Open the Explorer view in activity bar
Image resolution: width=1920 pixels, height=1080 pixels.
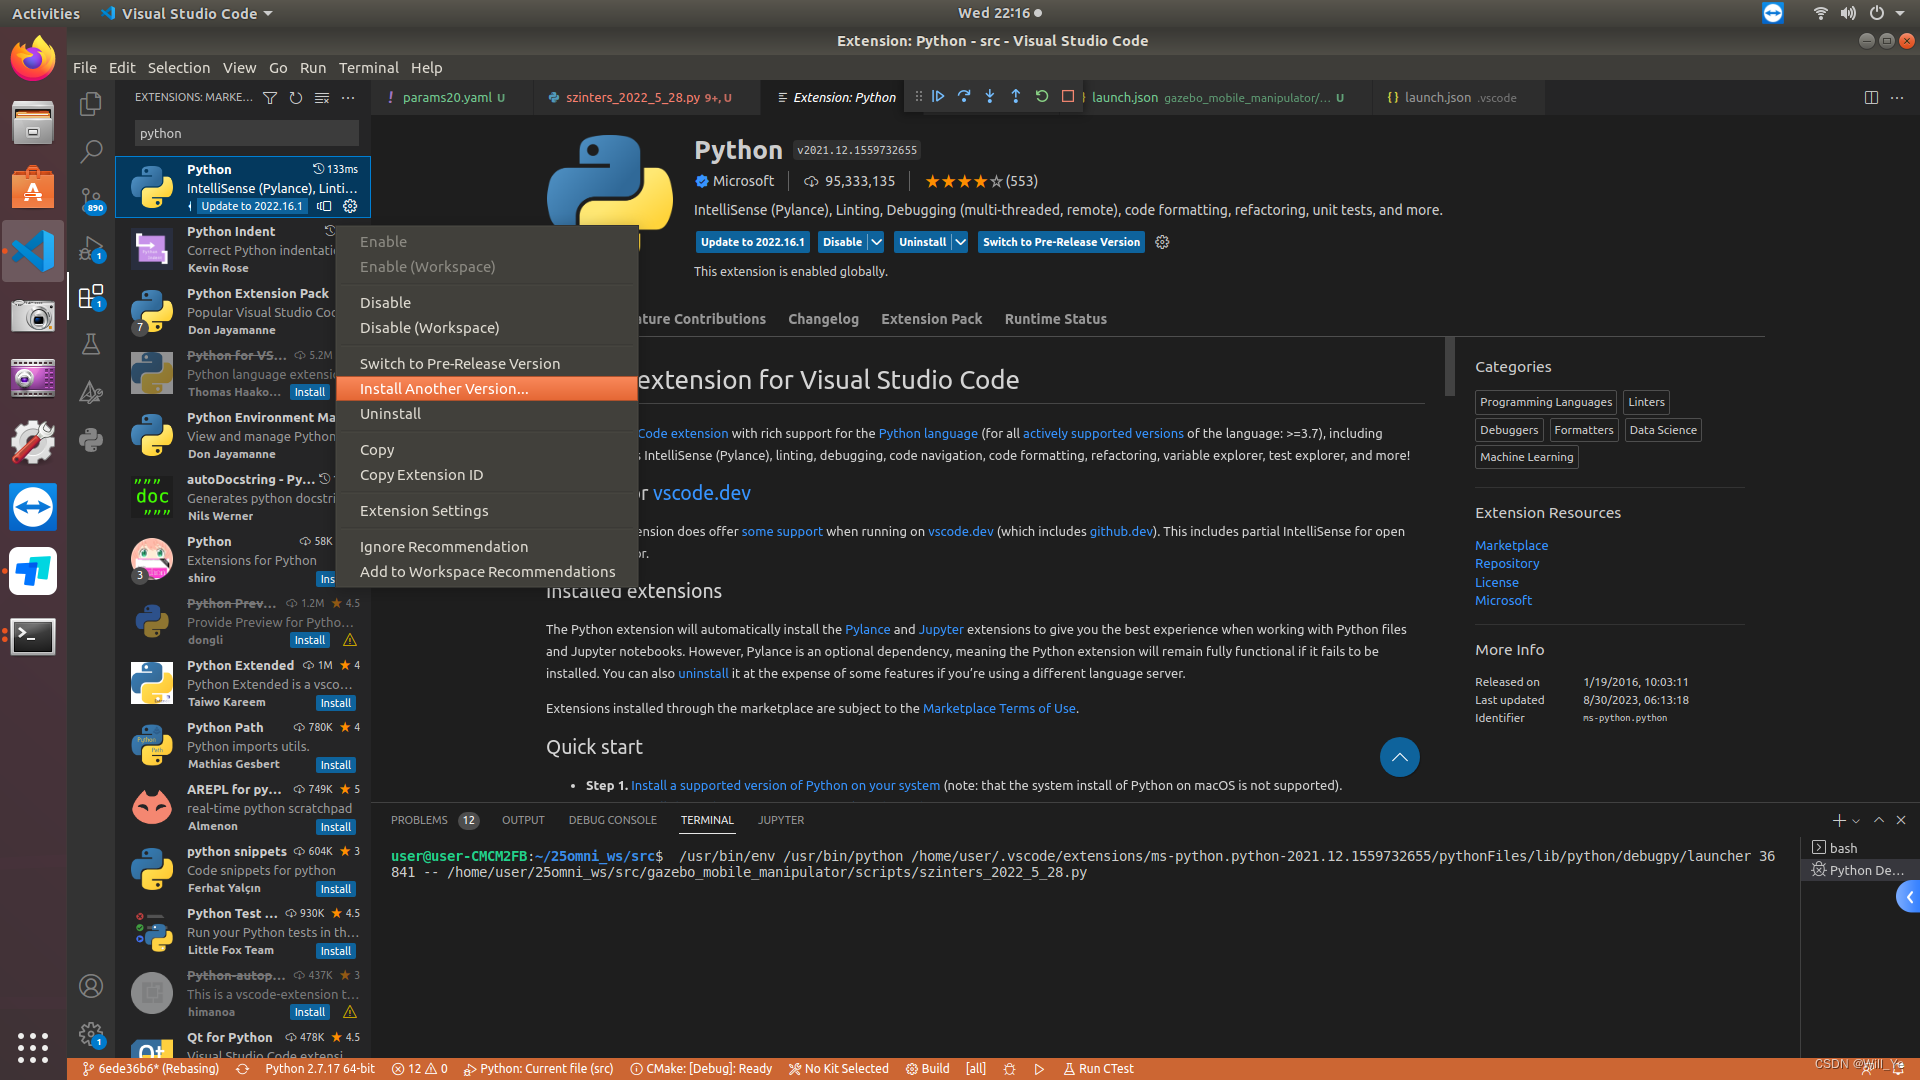coord(91,104)
